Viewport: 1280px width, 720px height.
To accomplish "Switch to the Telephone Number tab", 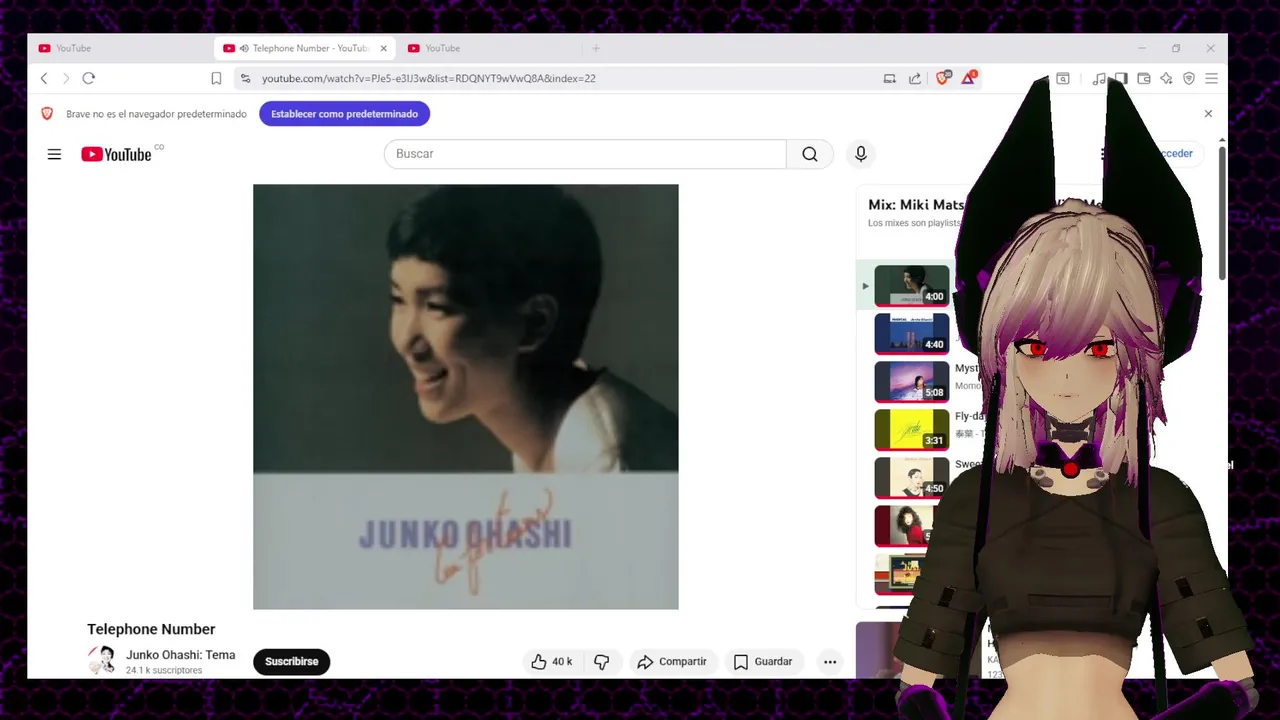I will point(305,48).
